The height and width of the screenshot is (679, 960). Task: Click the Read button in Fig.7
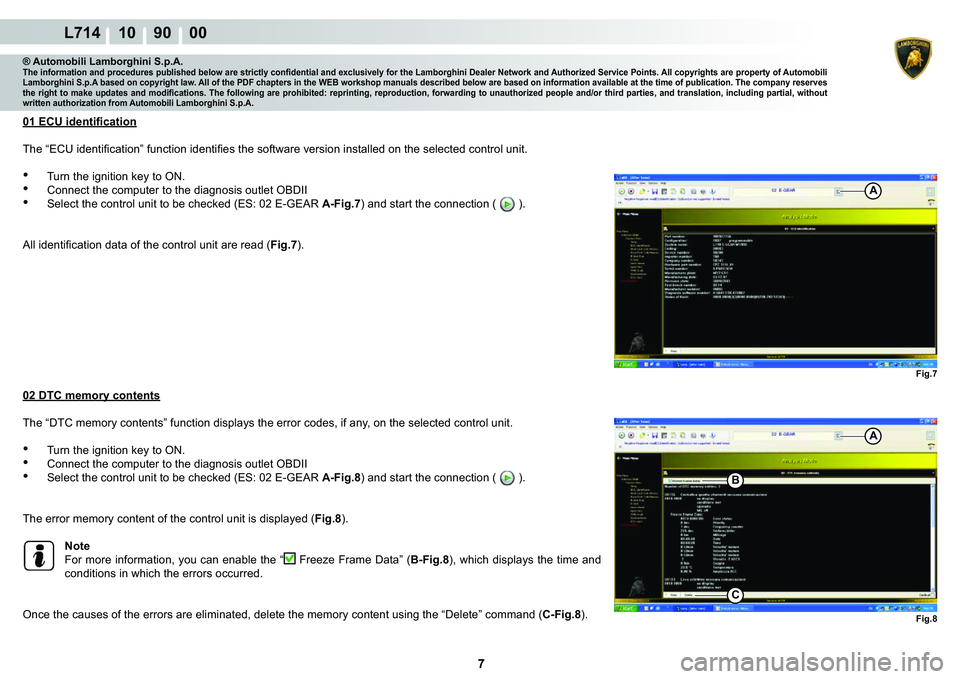click(x=672, y=351)
